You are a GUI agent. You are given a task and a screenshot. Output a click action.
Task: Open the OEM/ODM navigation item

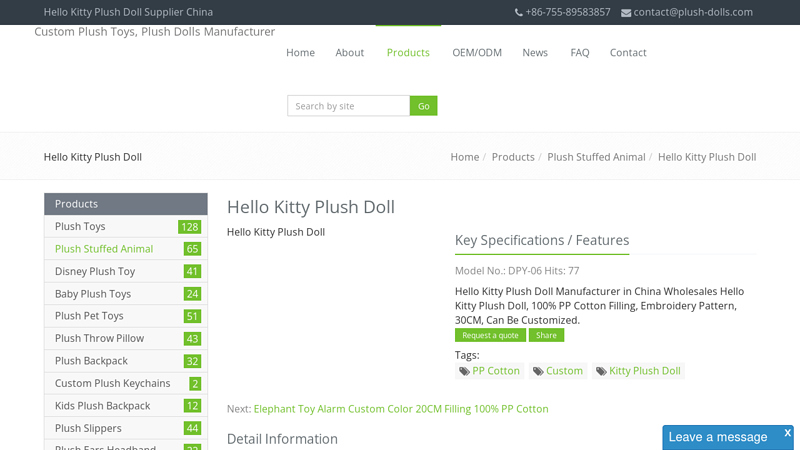(x=476, y=53)
